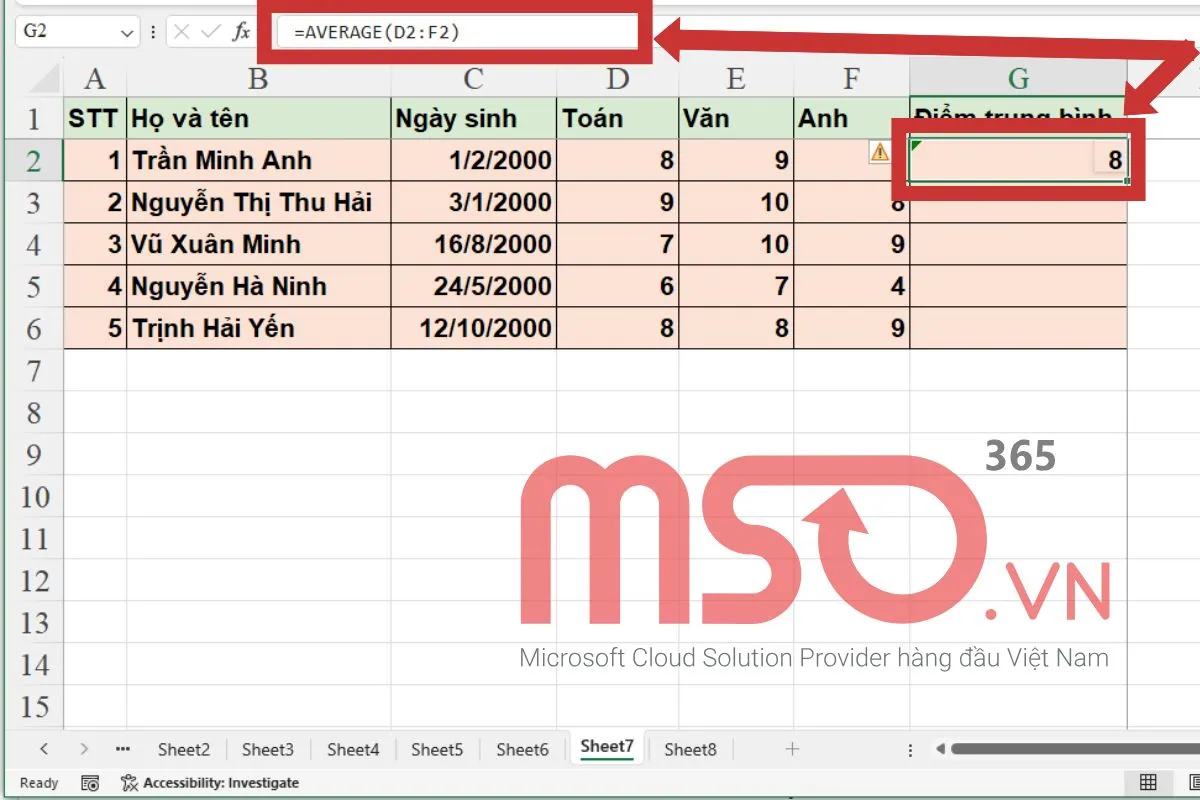The image size is (1200, 800).
Task: Click the green checkmark to confirm formula entry
Action: 211,31
